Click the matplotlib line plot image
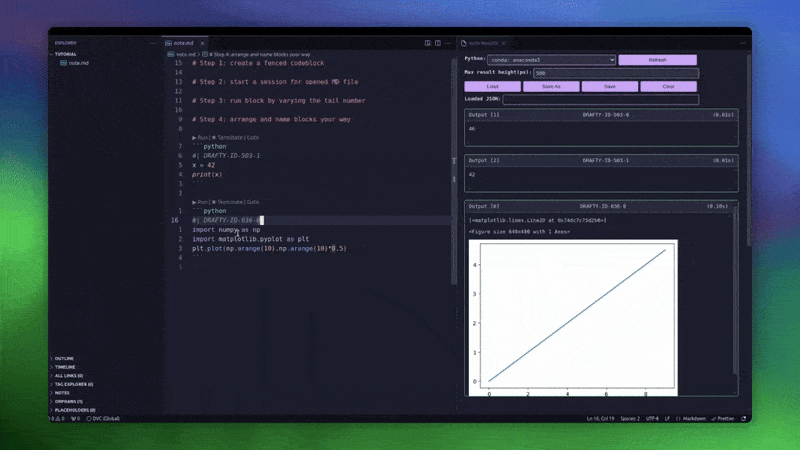The width and height of the screenshot is (800, 450). [x=573, y=317]
